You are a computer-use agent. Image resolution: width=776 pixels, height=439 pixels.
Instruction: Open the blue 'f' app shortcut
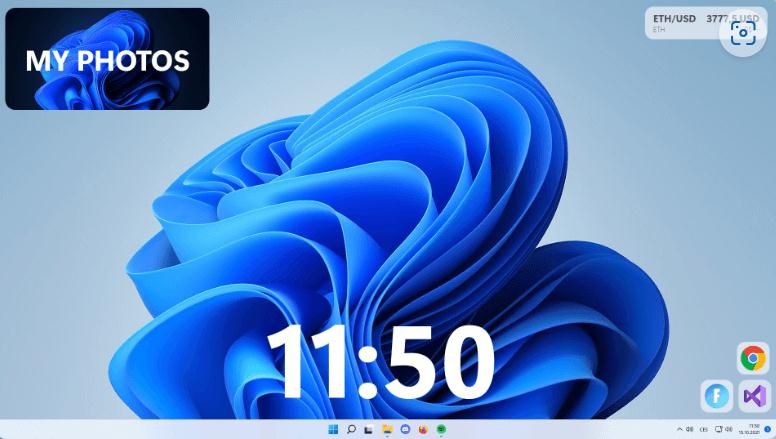click(x=717, y=396)
